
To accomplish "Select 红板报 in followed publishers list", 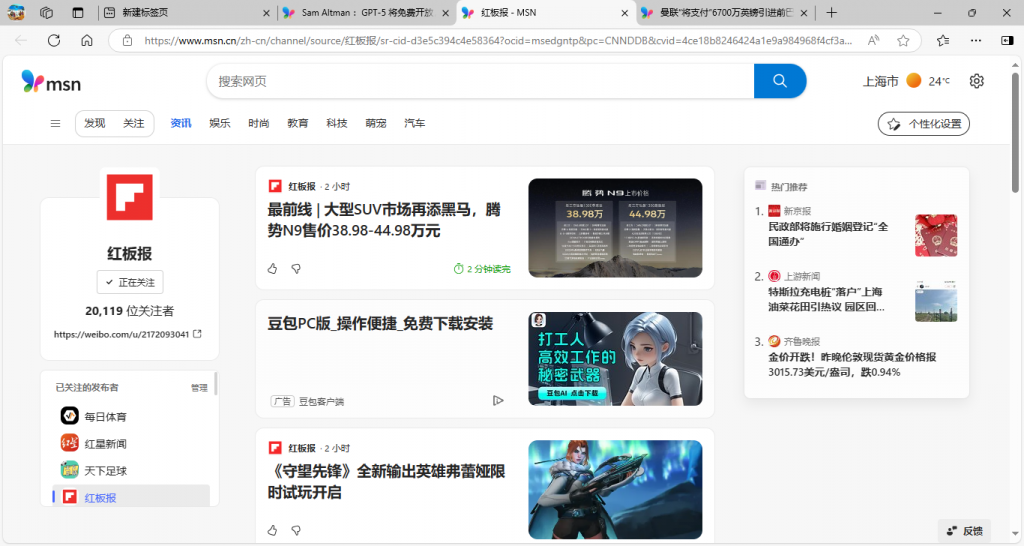I will [x=131, y=497].
